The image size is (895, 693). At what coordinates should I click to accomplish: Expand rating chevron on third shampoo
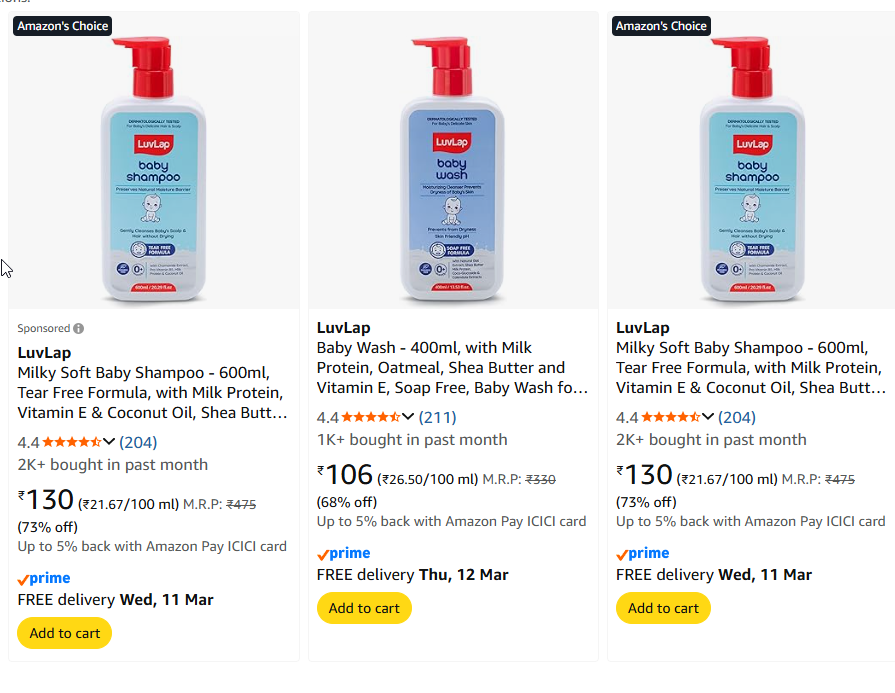[x=708, y=417]
